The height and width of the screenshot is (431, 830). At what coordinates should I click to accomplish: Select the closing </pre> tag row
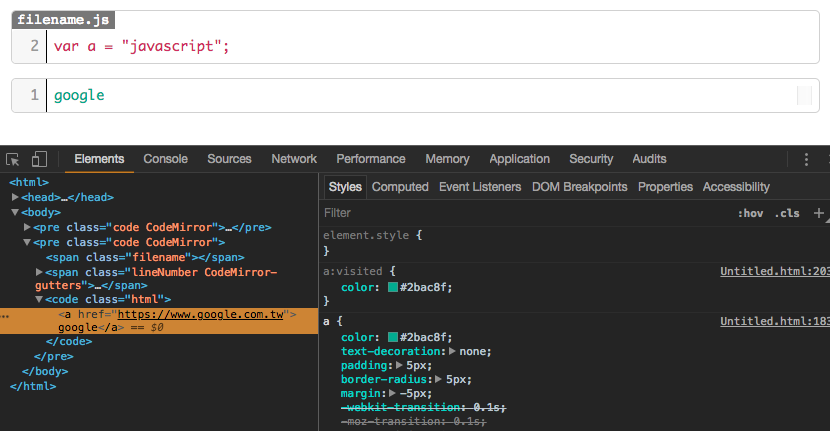coord(54,356)
